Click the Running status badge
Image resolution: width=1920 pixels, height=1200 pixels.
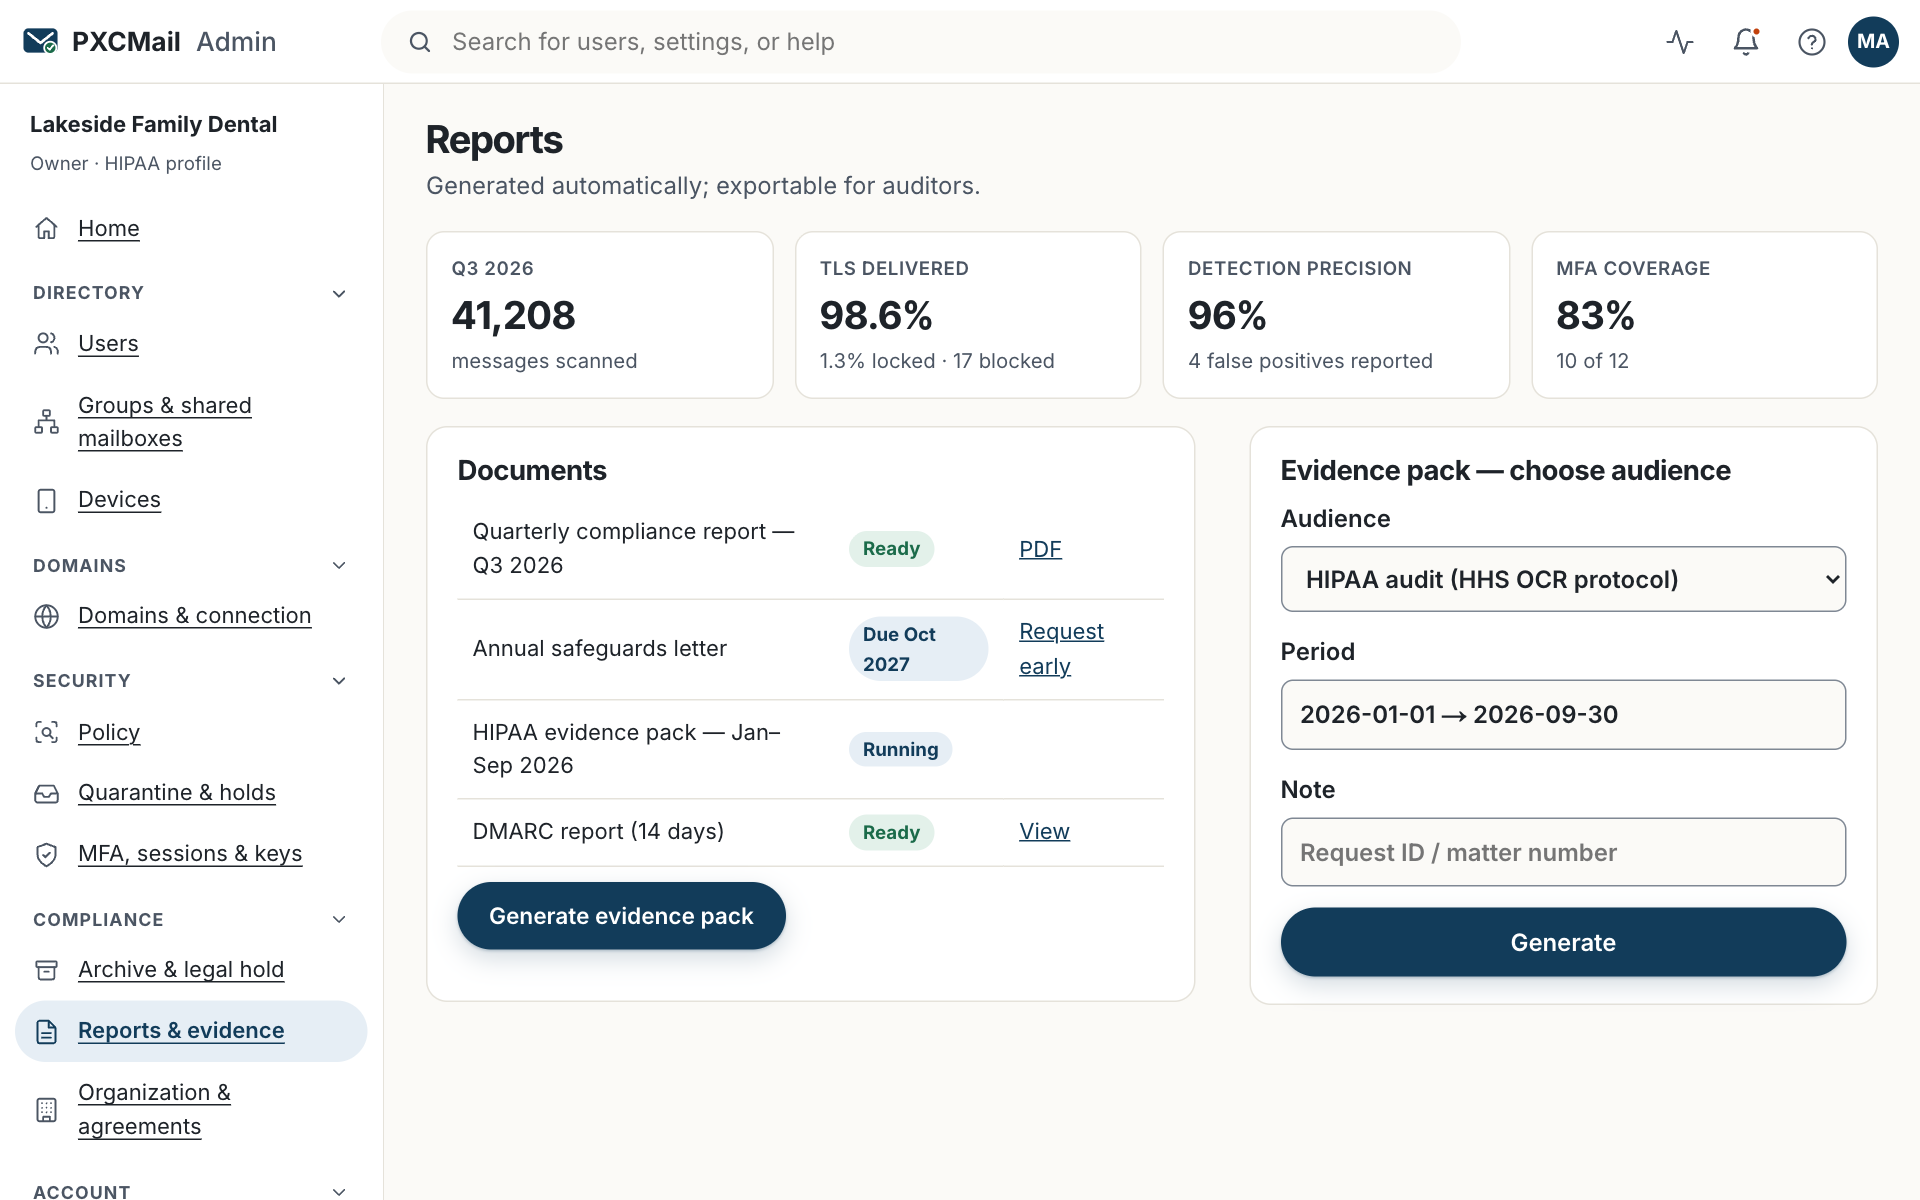click(900, 749)
